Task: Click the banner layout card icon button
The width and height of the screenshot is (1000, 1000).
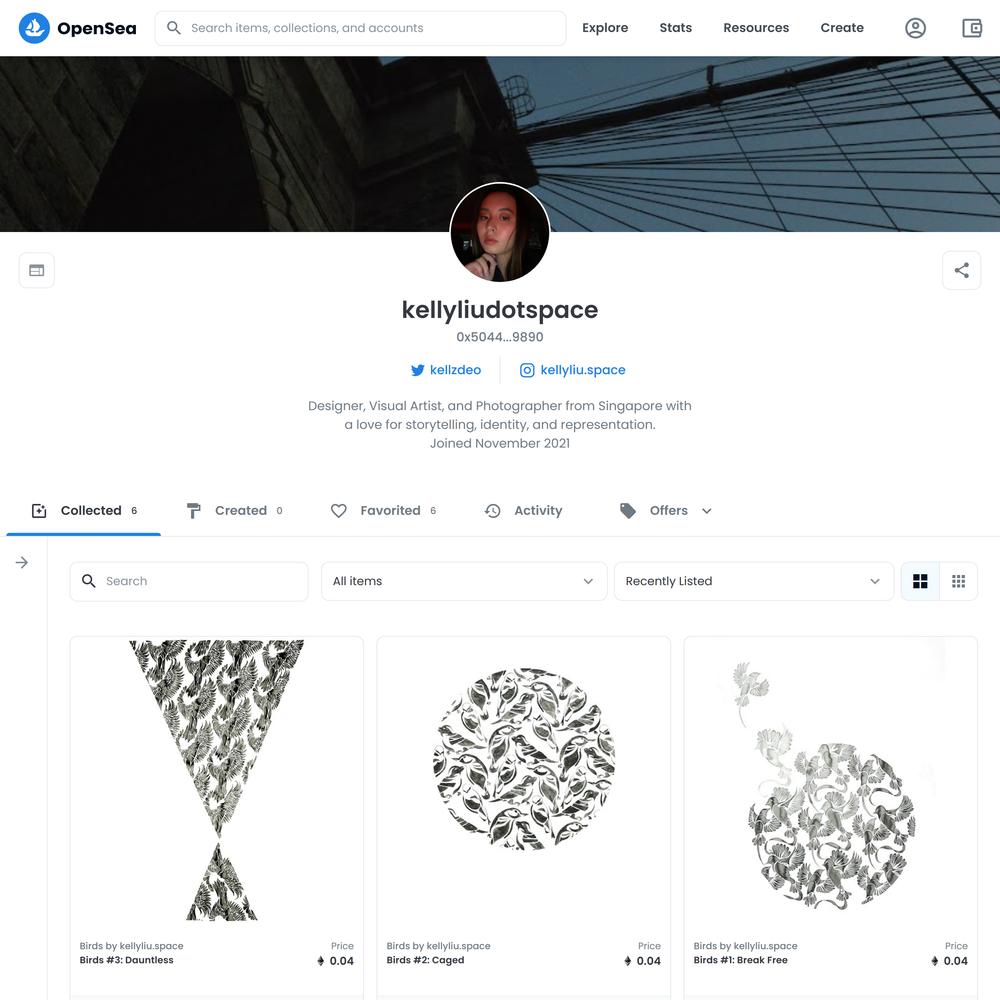Action: pyautogui.click(x=37, y=270)
